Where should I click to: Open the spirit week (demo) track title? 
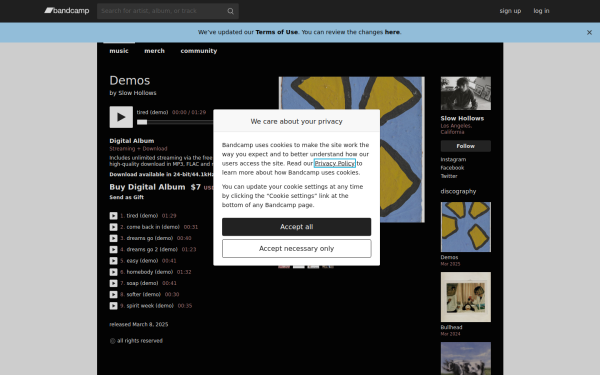click(x=150, y=306)
